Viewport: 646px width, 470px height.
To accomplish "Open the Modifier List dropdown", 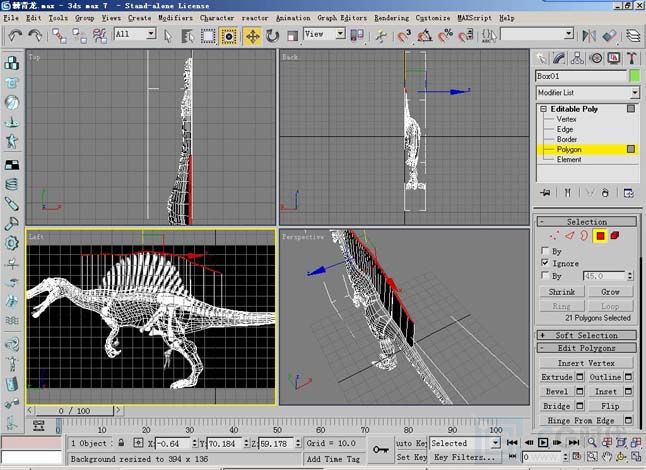I will pyautogui.click(x=587, y=93).
